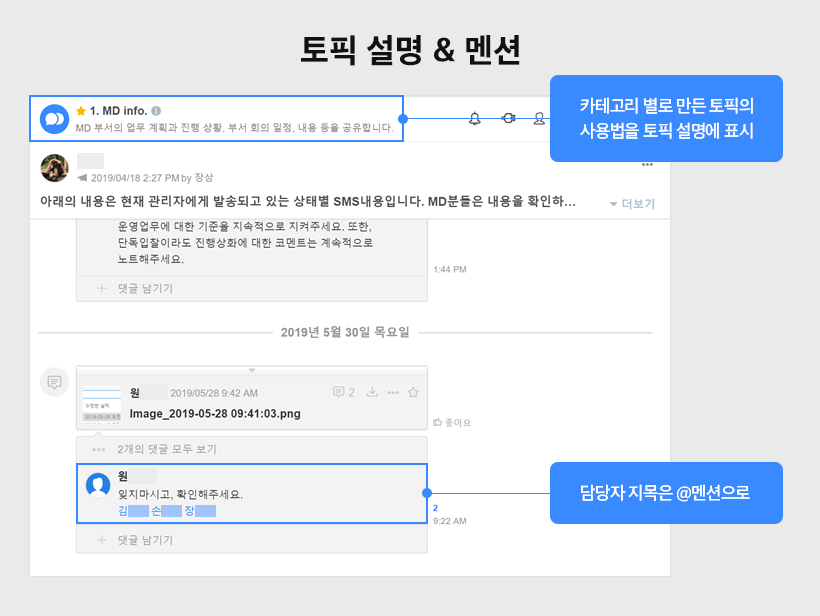Click the announcement author's profile photo
This screenshot has height=616, width=820.
tap(54, 168)
